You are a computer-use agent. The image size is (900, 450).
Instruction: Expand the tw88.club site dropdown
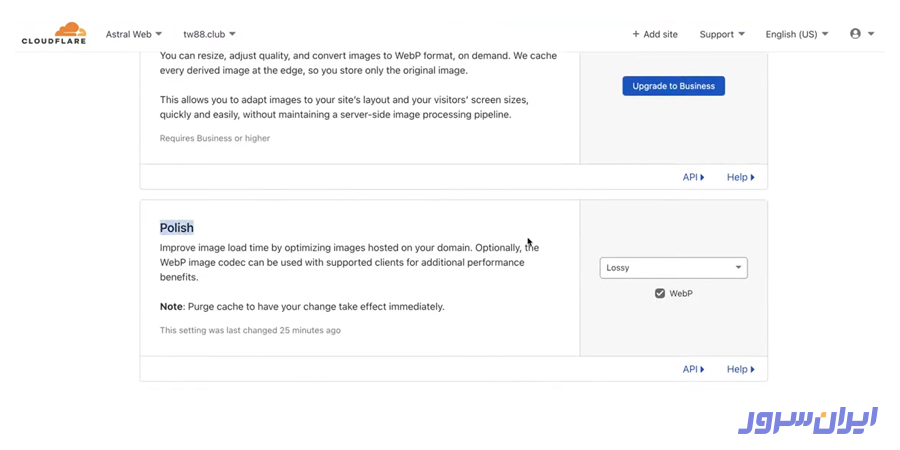coord(209,34)
